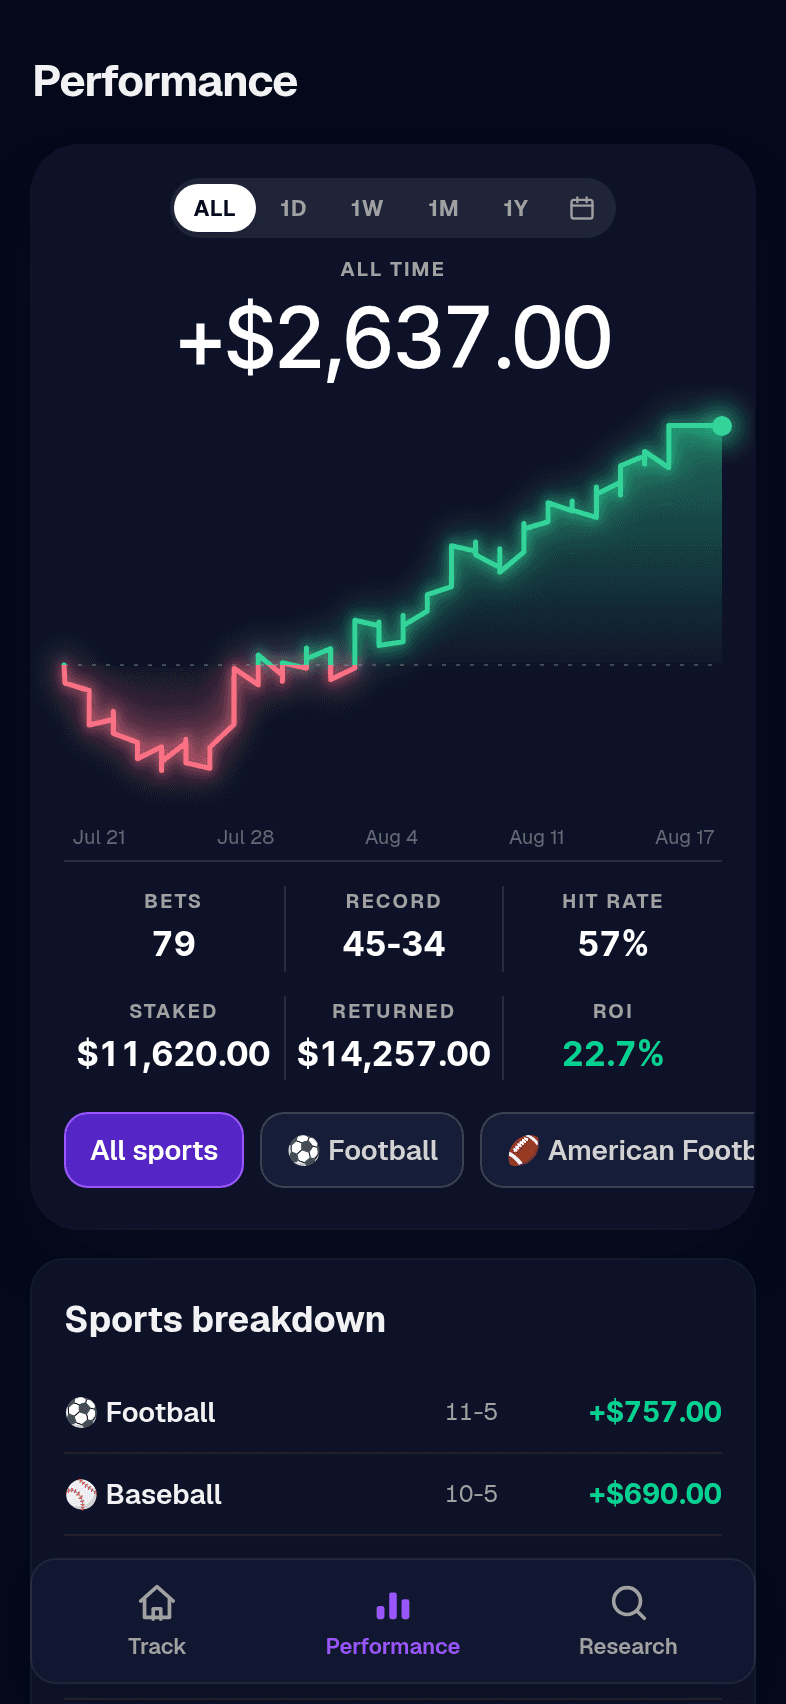This screenshot has height=1704, width=786.
Task: Filter by American Football chip
Action: tap(618, 1150)
